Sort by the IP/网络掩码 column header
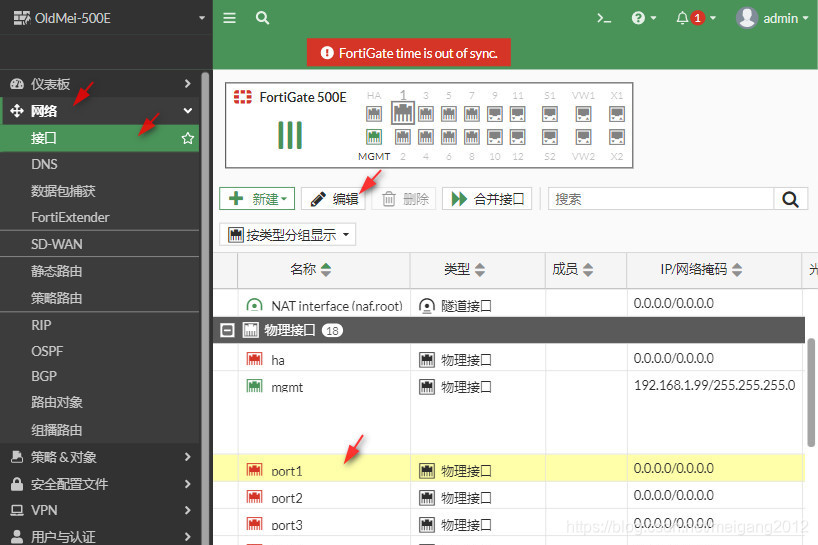 pyautogui.click(x=714, y=270)
